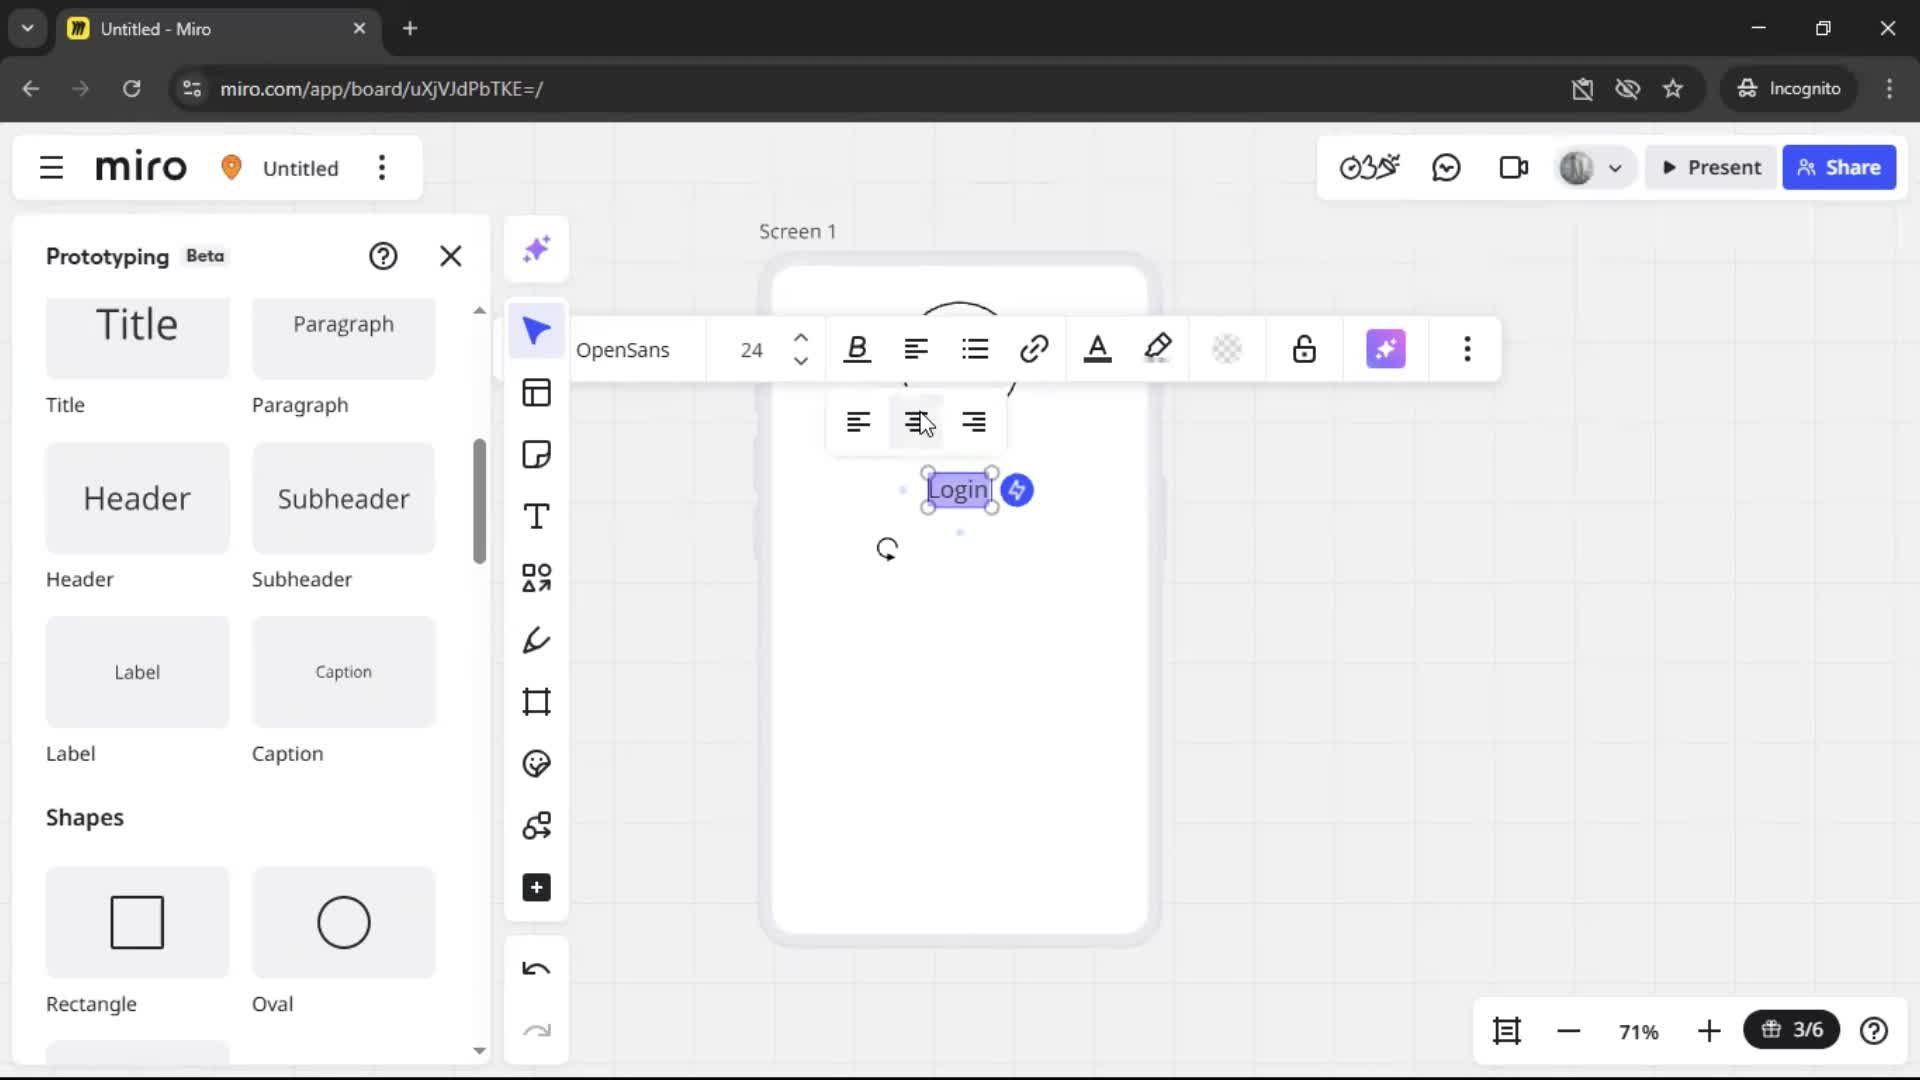The image size is (1920, 1080).
Task: Open the Templates tool
Action: point(537,393)
